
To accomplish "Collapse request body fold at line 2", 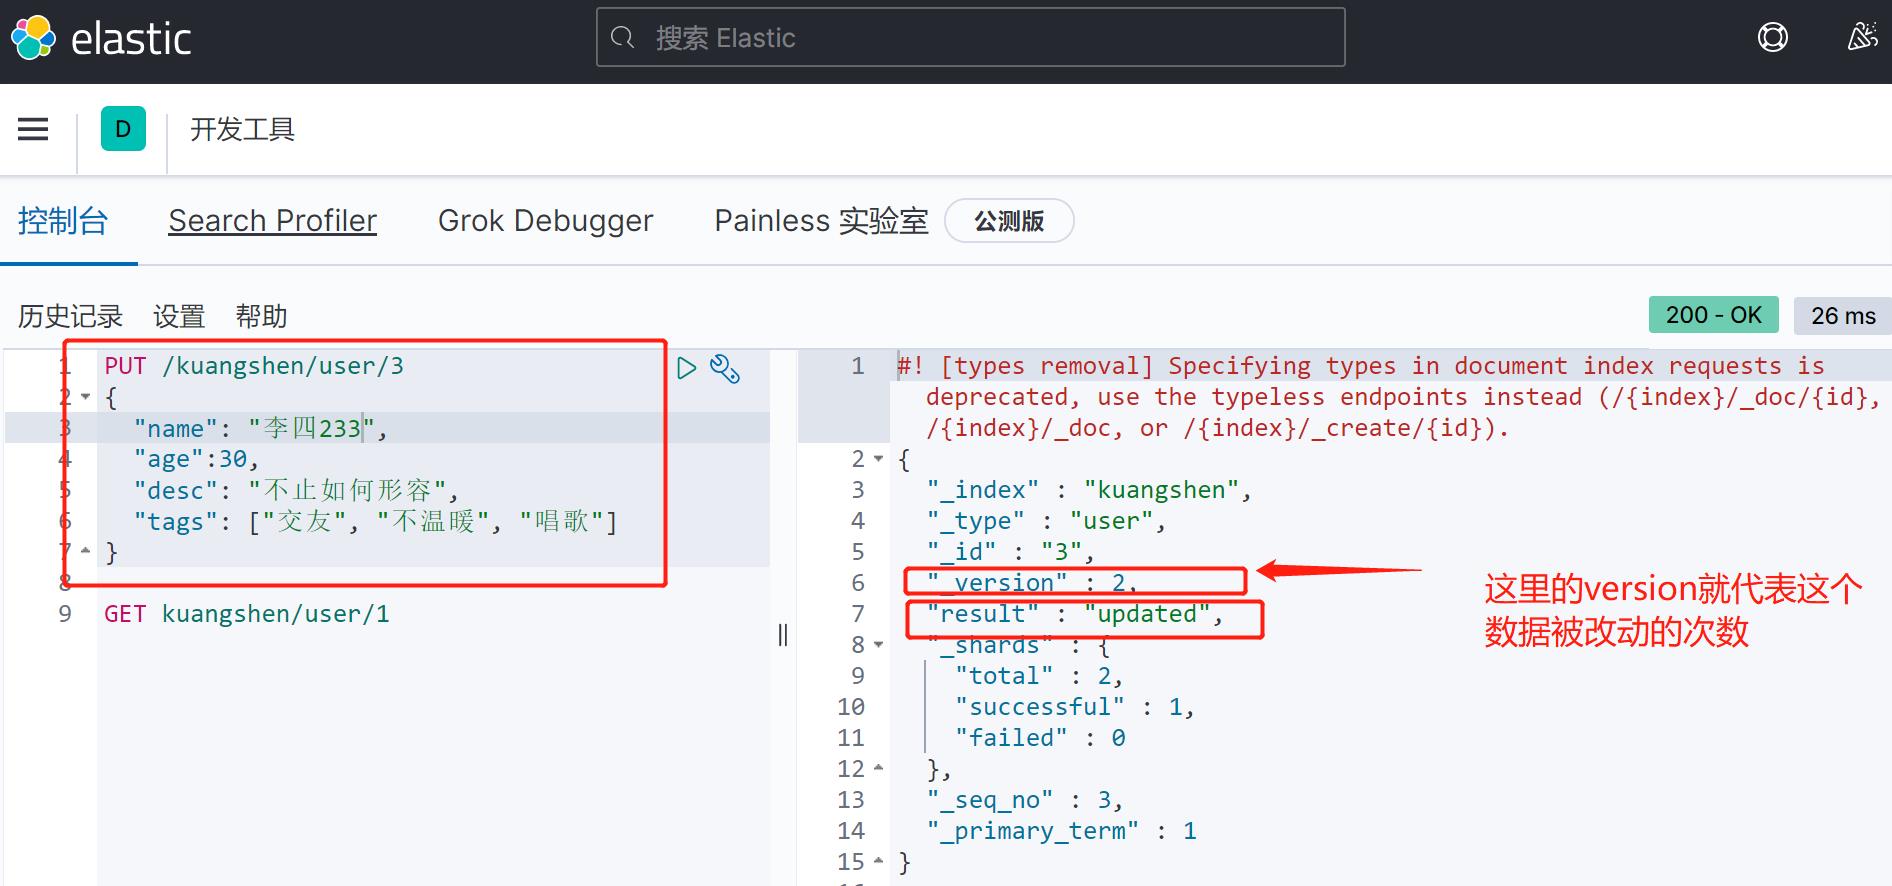I will pyautogui.click(x=86, y=397).
